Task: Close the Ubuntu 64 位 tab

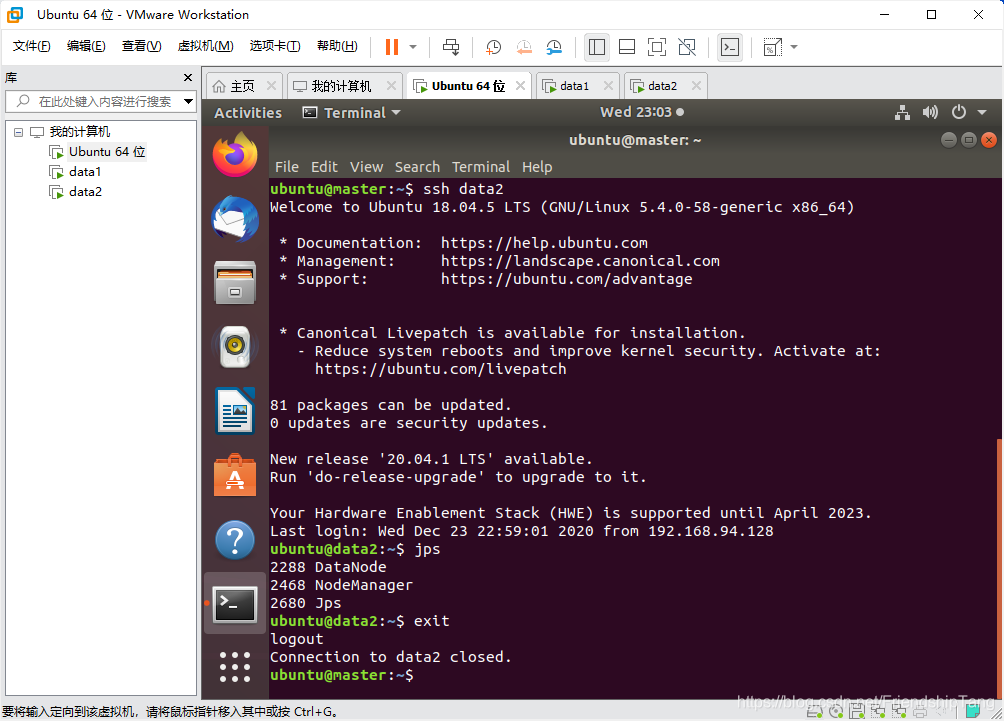Action: 521,85
